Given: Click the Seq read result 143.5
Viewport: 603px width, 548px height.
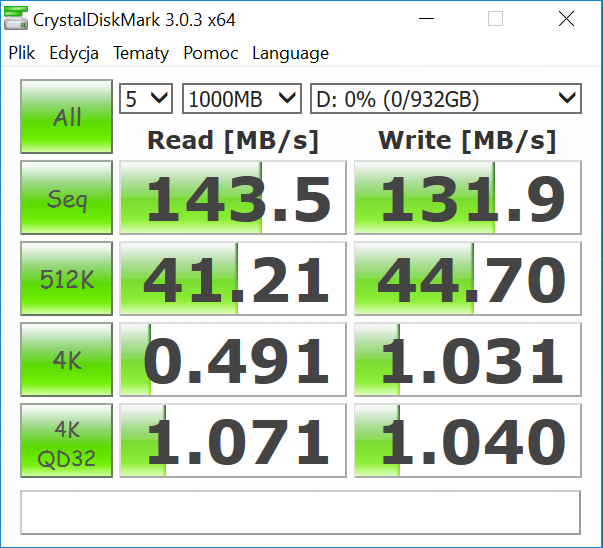Looking at the screenshot, I should pos(233,198).
